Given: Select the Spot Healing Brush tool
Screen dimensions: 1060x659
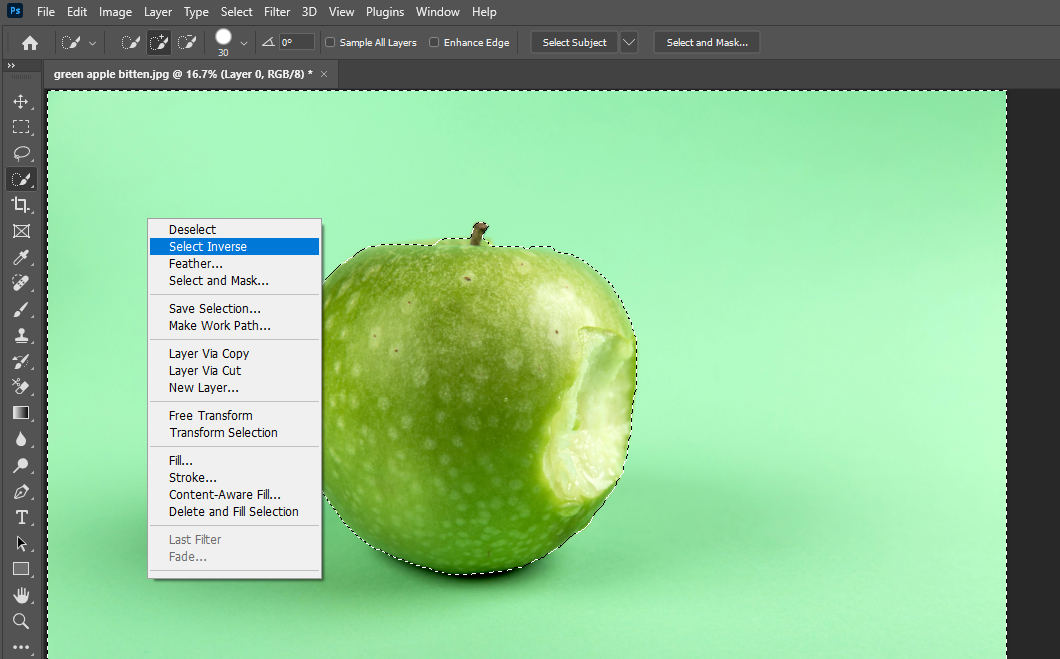Looking at the screenshot, I should click(x=21, y=283).
